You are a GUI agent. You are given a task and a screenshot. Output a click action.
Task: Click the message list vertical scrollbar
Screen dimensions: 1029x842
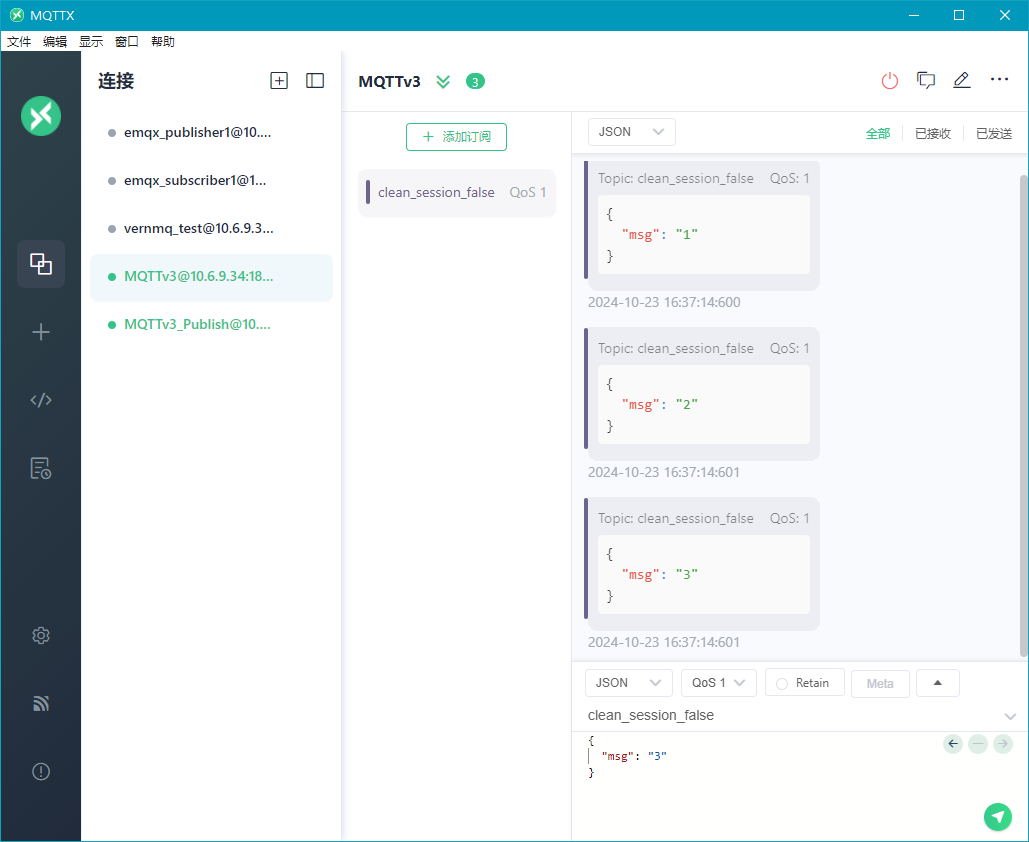(x=1024, y=415)
